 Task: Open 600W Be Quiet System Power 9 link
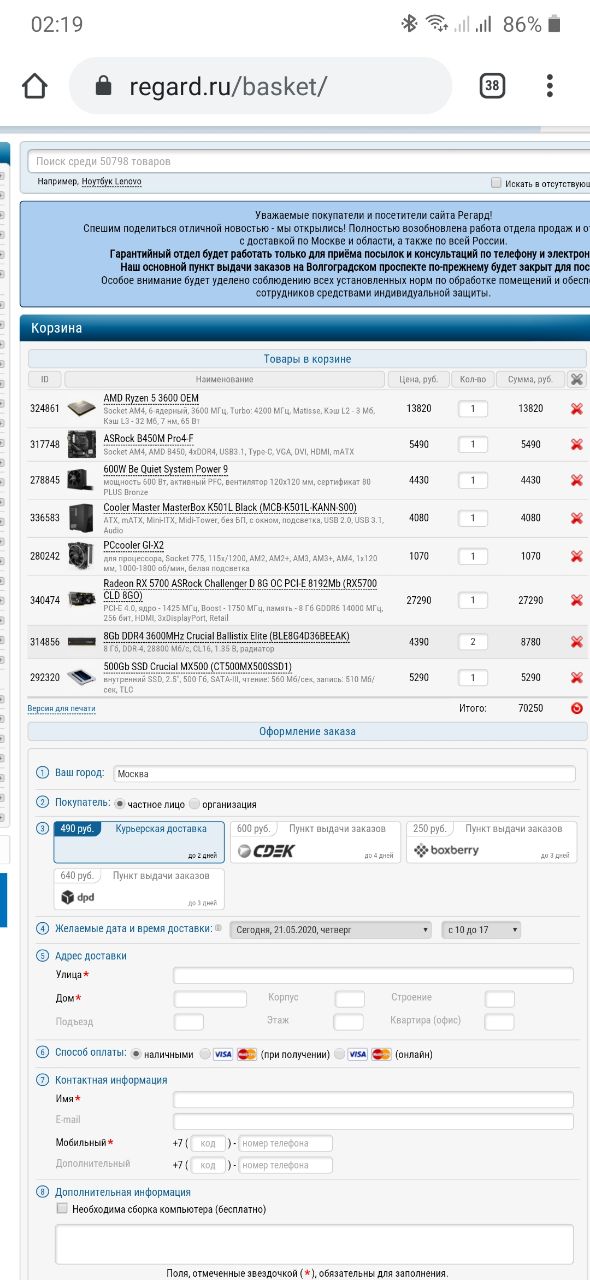click(x=165, y=469)
